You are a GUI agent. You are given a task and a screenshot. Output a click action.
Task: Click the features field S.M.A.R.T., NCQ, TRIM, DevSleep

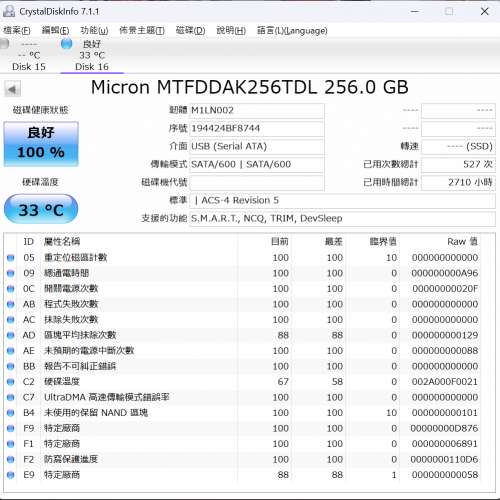click(342, 218)
